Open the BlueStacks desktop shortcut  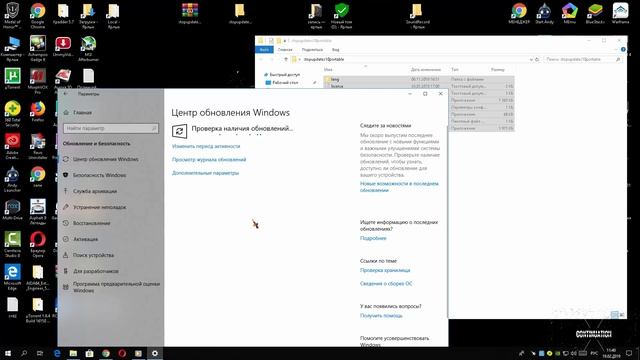(x=595, y=13)
